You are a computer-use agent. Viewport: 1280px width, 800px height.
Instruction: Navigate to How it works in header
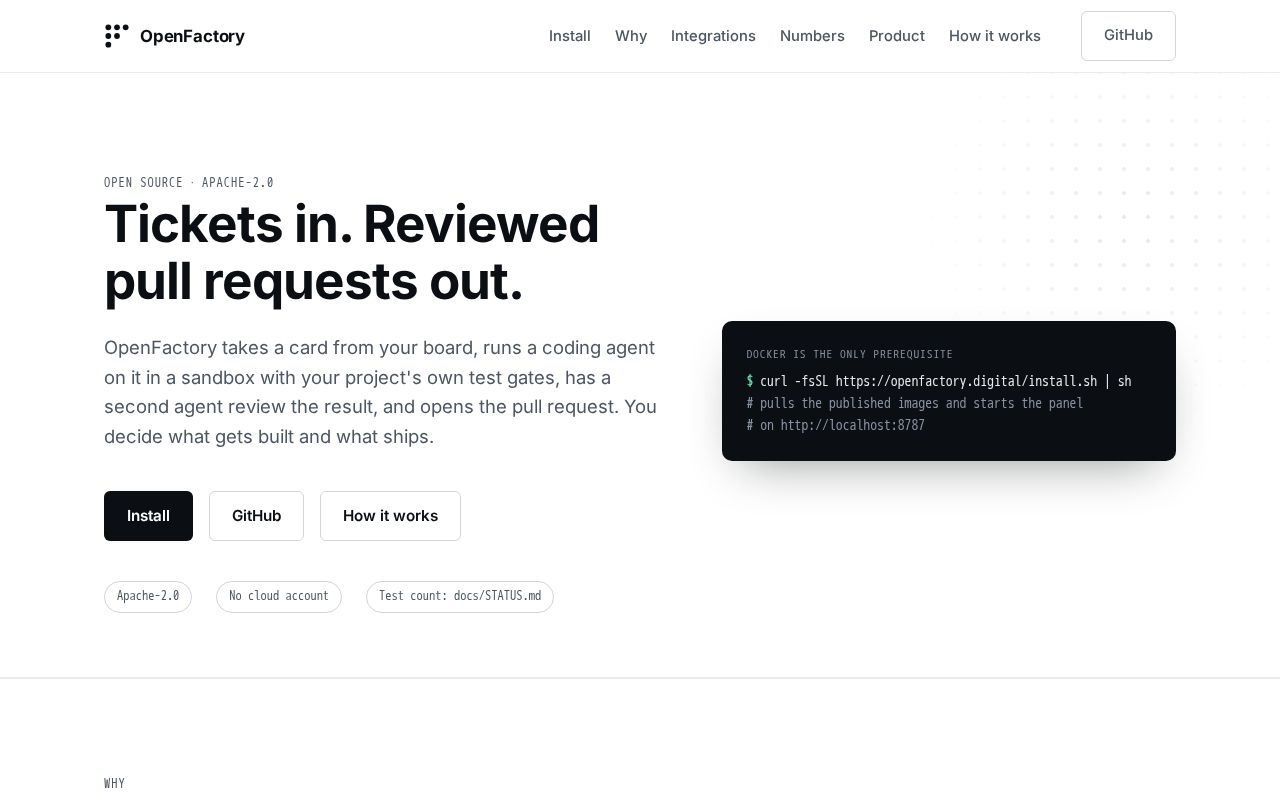point(995,36)
